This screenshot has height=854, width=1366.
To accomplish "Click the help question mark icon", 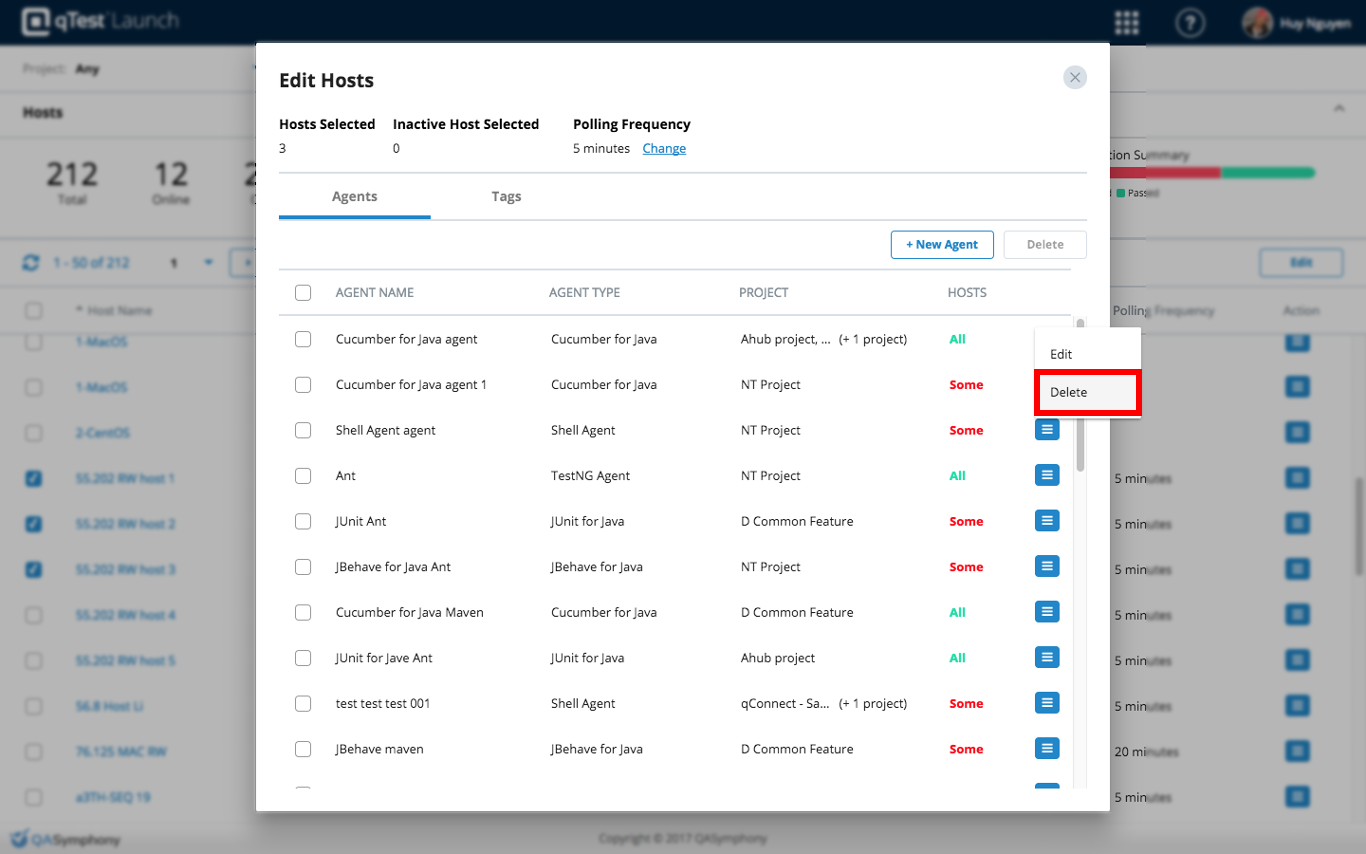I will pos(1189,23).
